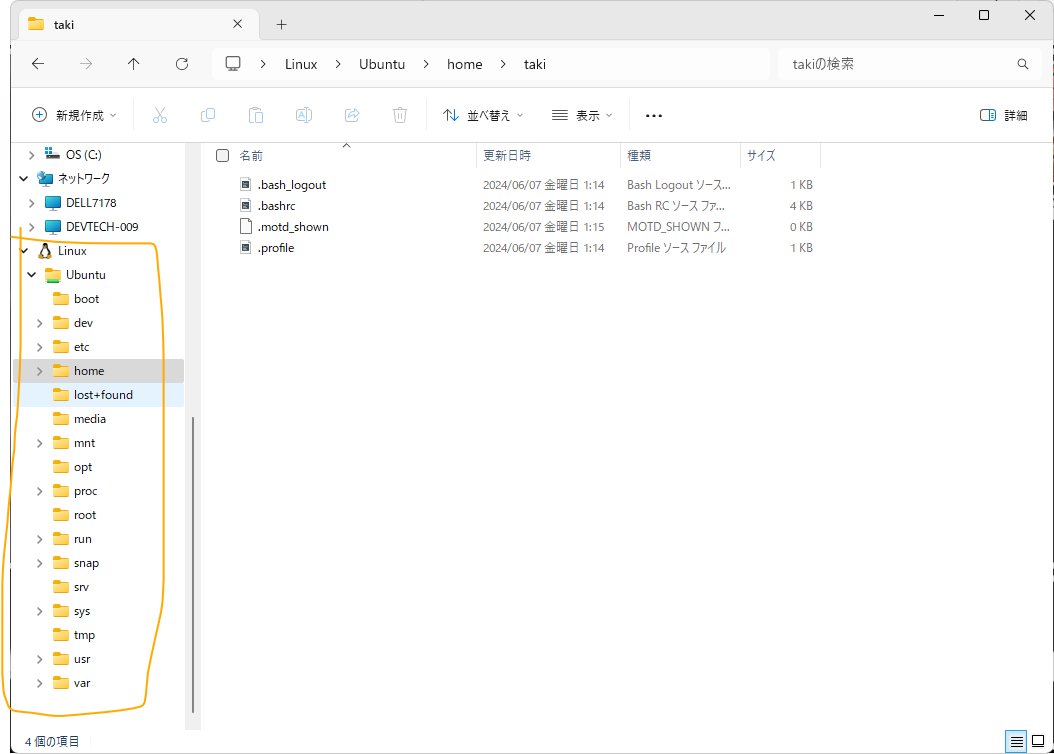The image size is (1054, 754).
Task: Open a new tab with plus button
Action: (281, 25)
